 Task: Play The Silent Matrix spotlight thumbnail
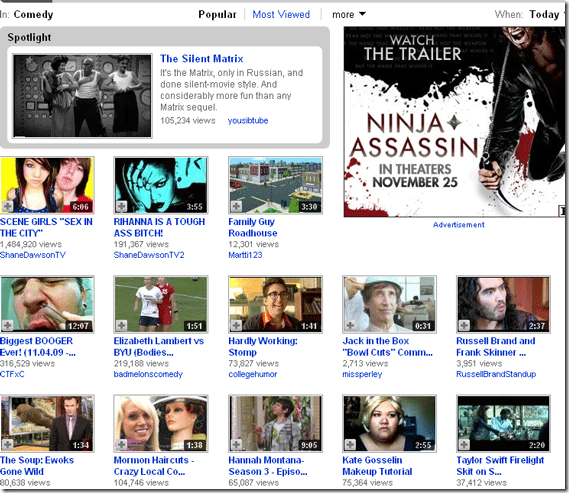pyautogui.click(x=82, y=96)
